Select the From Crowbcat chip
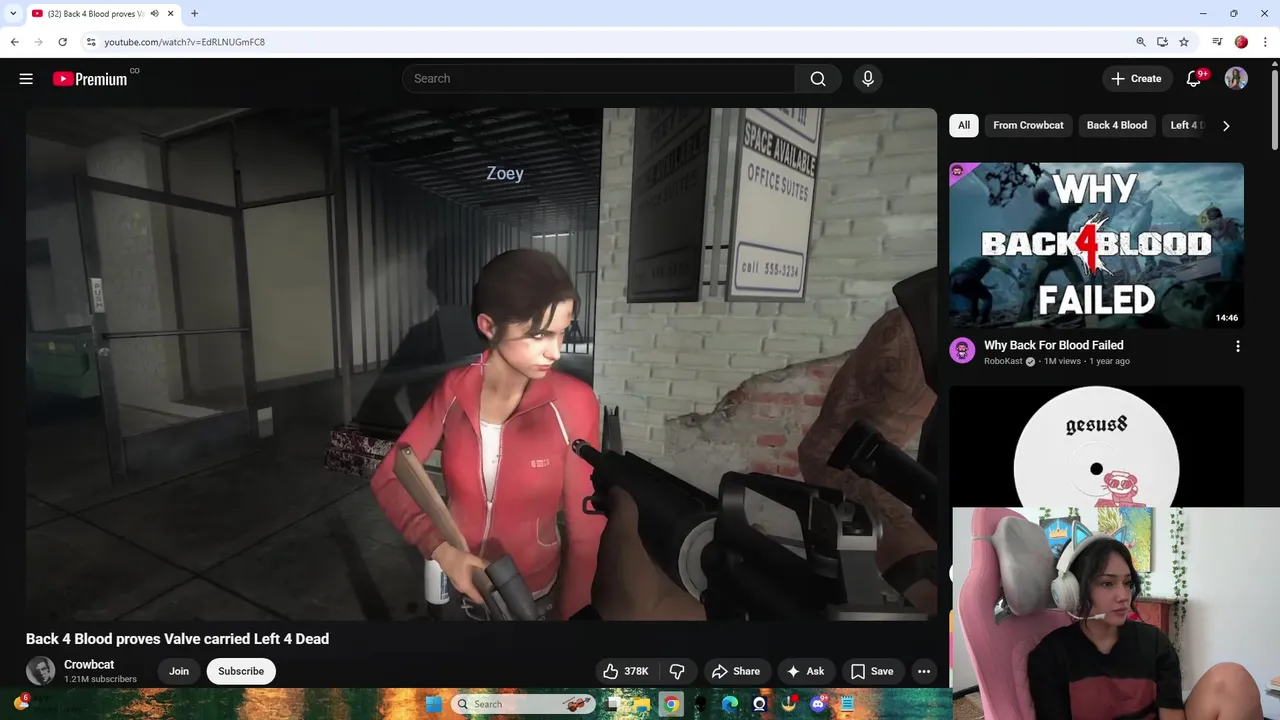 click(1028, 125)
